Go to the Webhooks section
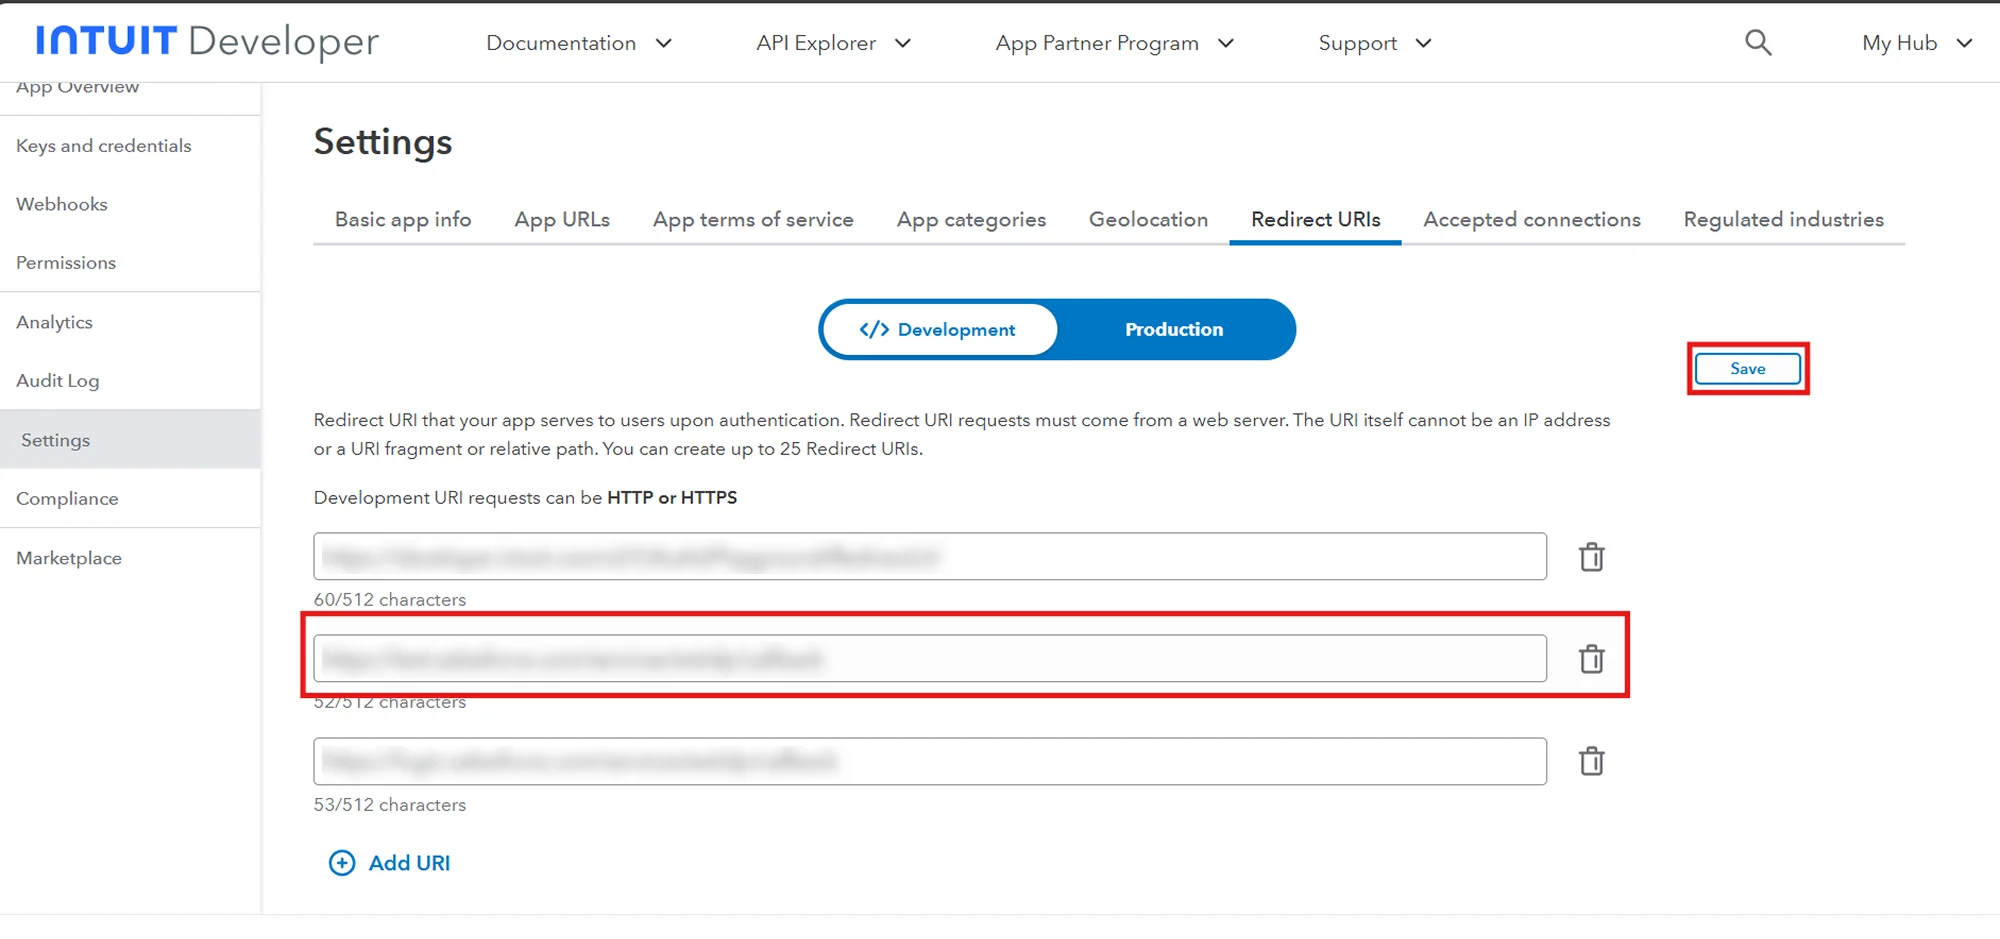Image resolution: width=2000 pixels, height=939 pixels. pyautogui.click(x=61, y=203)
